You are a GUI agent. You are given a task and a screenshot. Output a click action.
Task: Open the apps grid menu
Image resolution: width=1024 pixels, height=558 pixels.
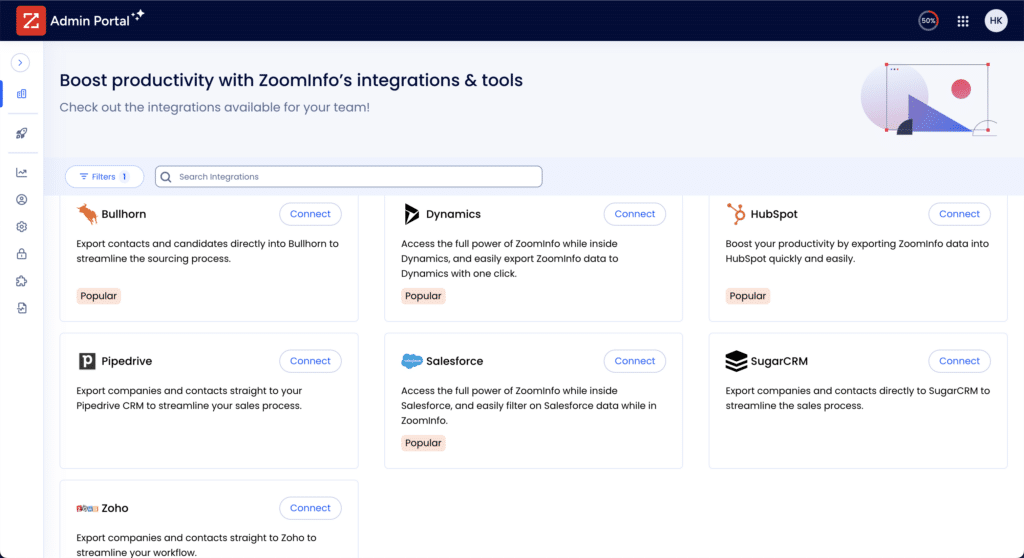(x=963, y=21)
